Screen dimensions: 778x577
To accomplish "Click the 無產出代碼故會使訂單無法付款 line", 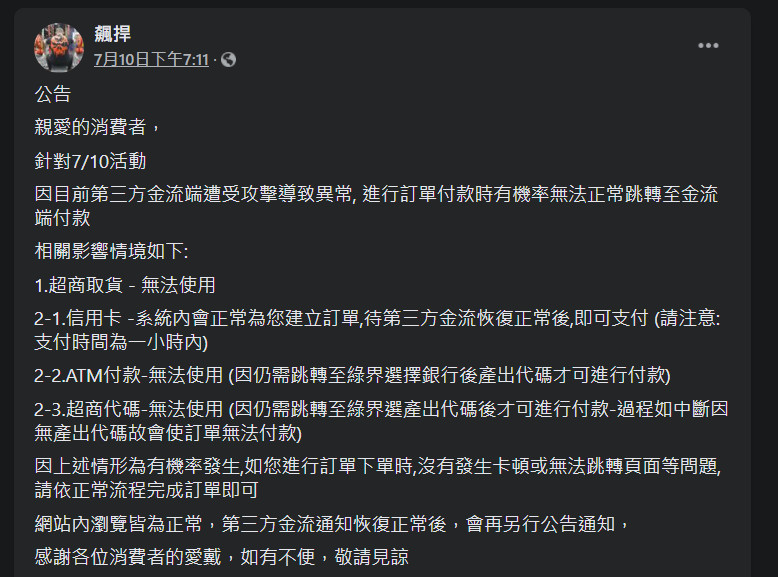I will 167,433.
